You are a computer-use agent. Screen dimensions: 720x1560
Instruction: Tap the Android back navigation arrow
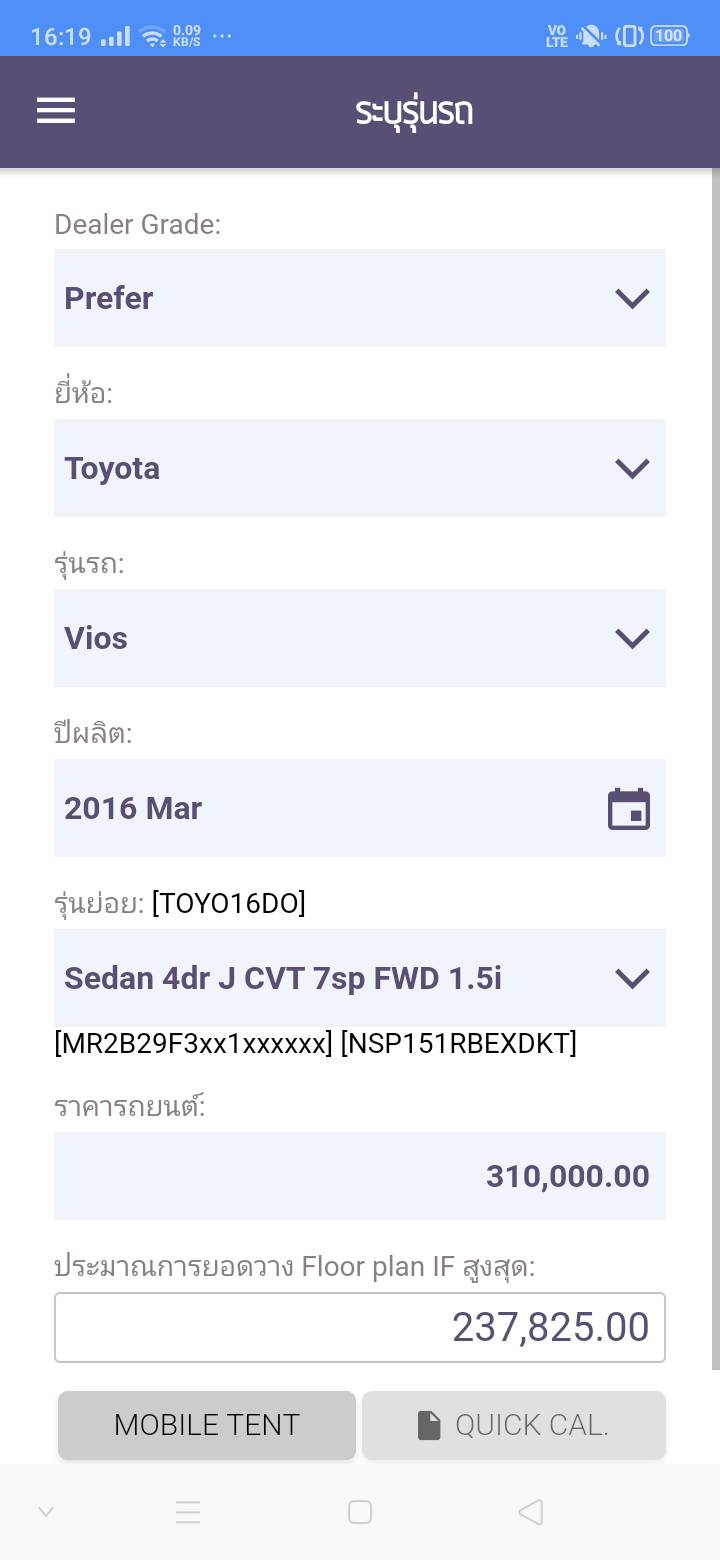(531, 1512)
